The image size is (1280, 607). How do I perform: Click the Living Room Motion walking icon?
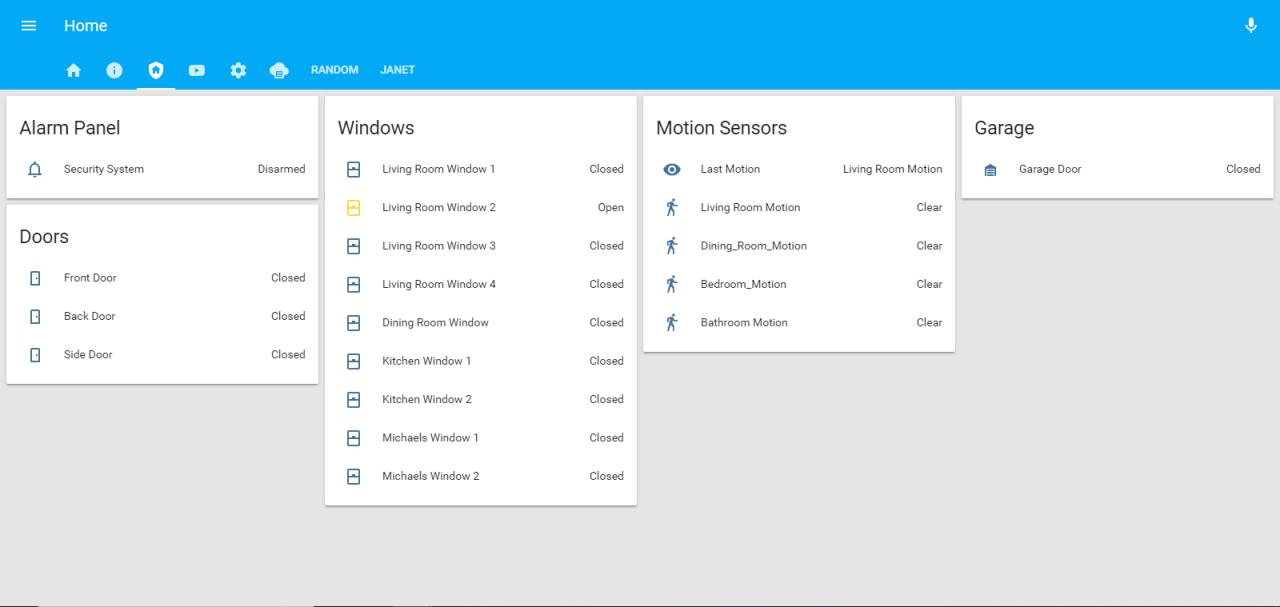tap(672, 208)
